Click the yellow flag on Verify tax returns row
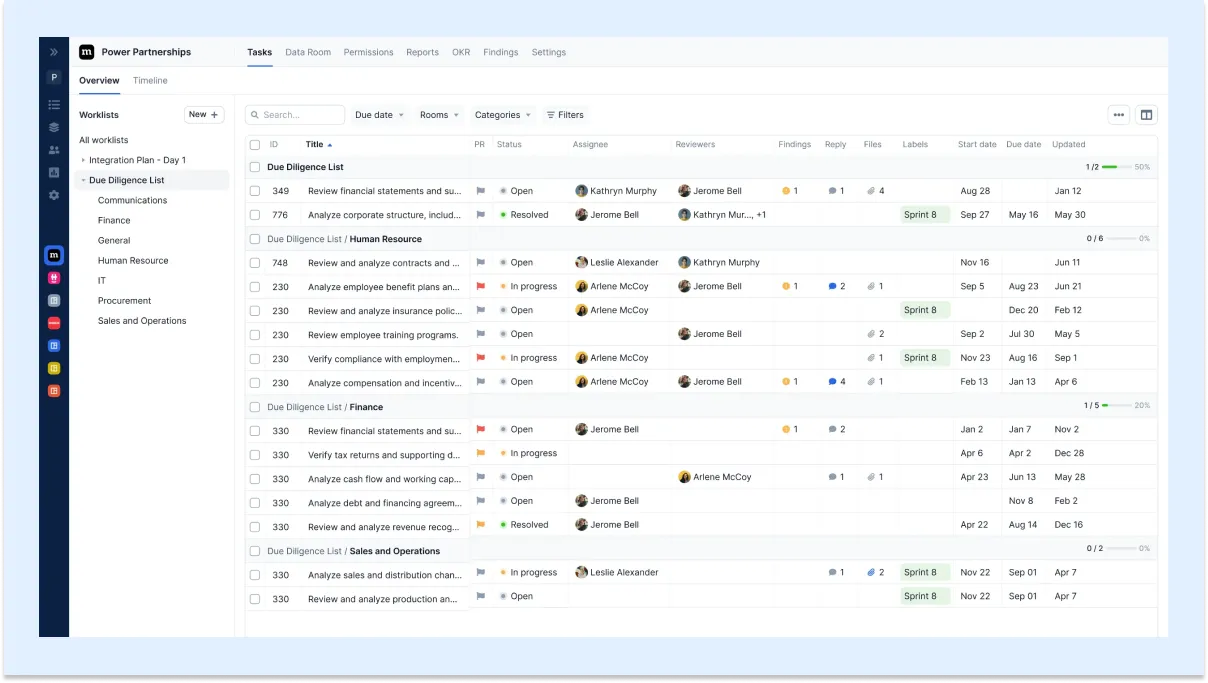Screen dimensions: 1208x683 point(481,453)
